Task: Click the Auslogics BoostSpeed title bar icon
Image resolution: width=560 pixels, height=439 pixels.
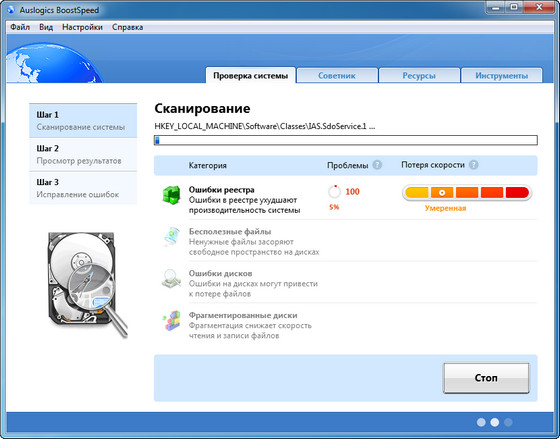Action: click(11, 10)
